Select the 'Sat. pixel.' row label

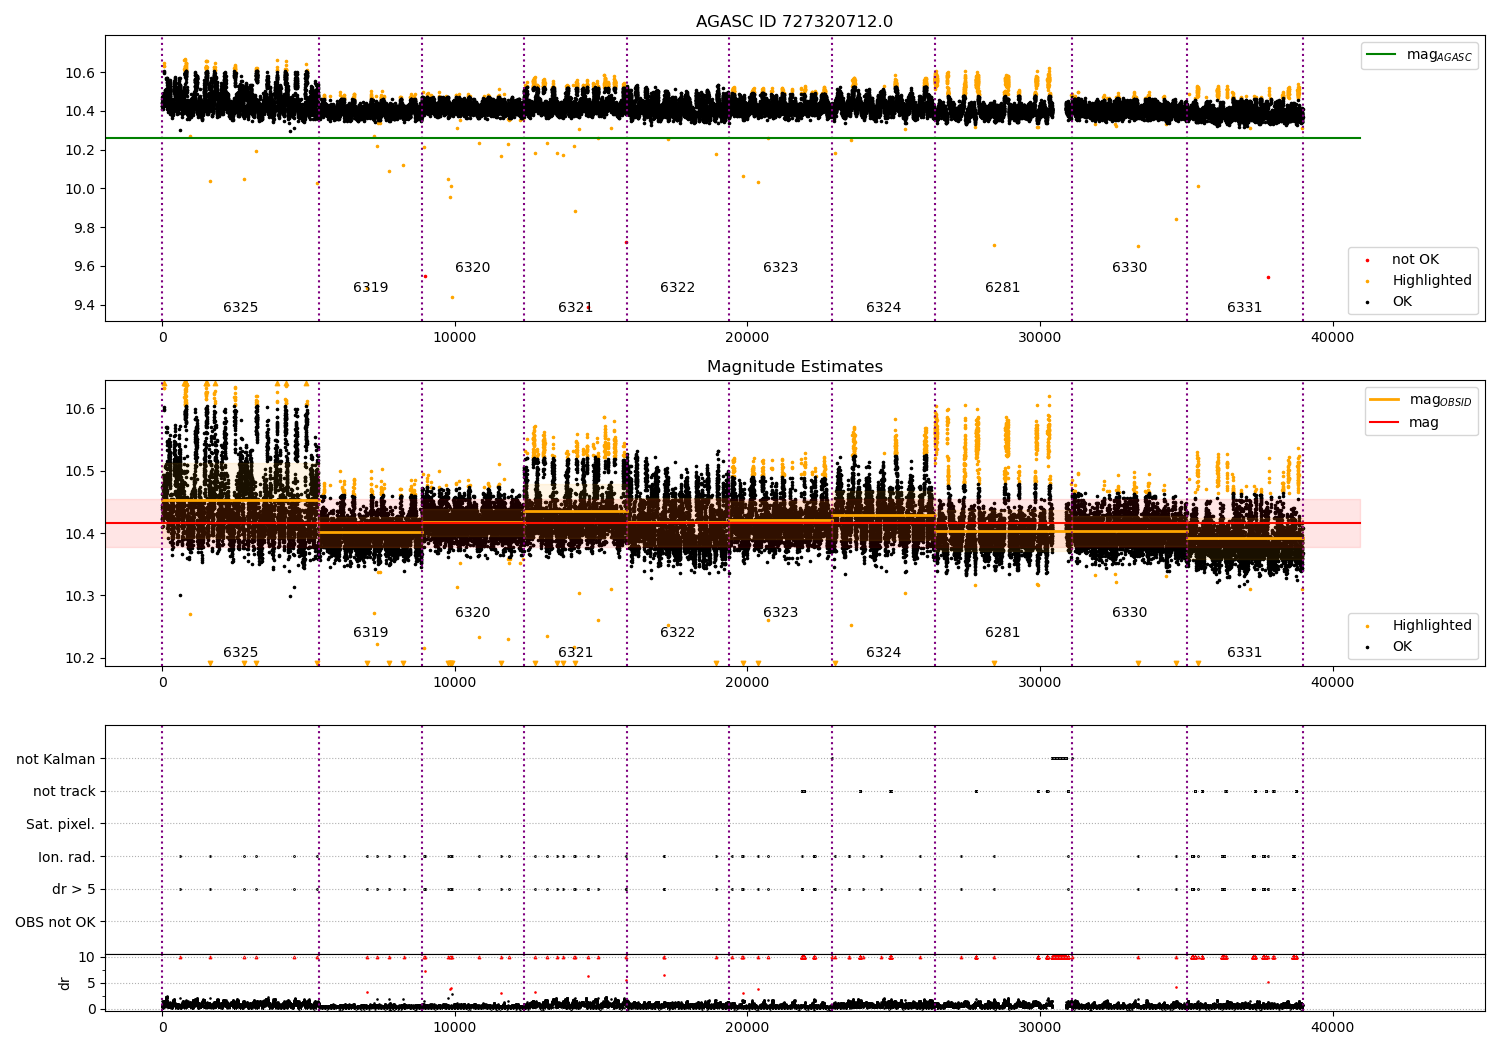pyautogui.click(x=60, y=824)
